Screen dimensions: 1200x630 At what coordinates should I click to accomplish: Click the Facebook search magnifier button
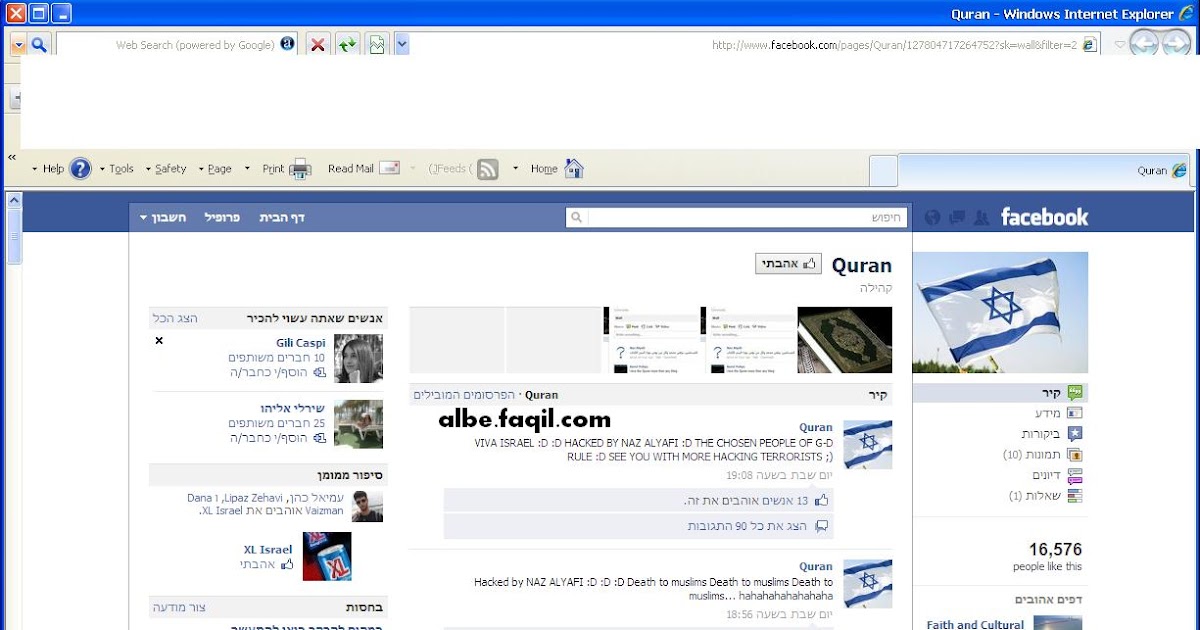click(x=577, y=217)
